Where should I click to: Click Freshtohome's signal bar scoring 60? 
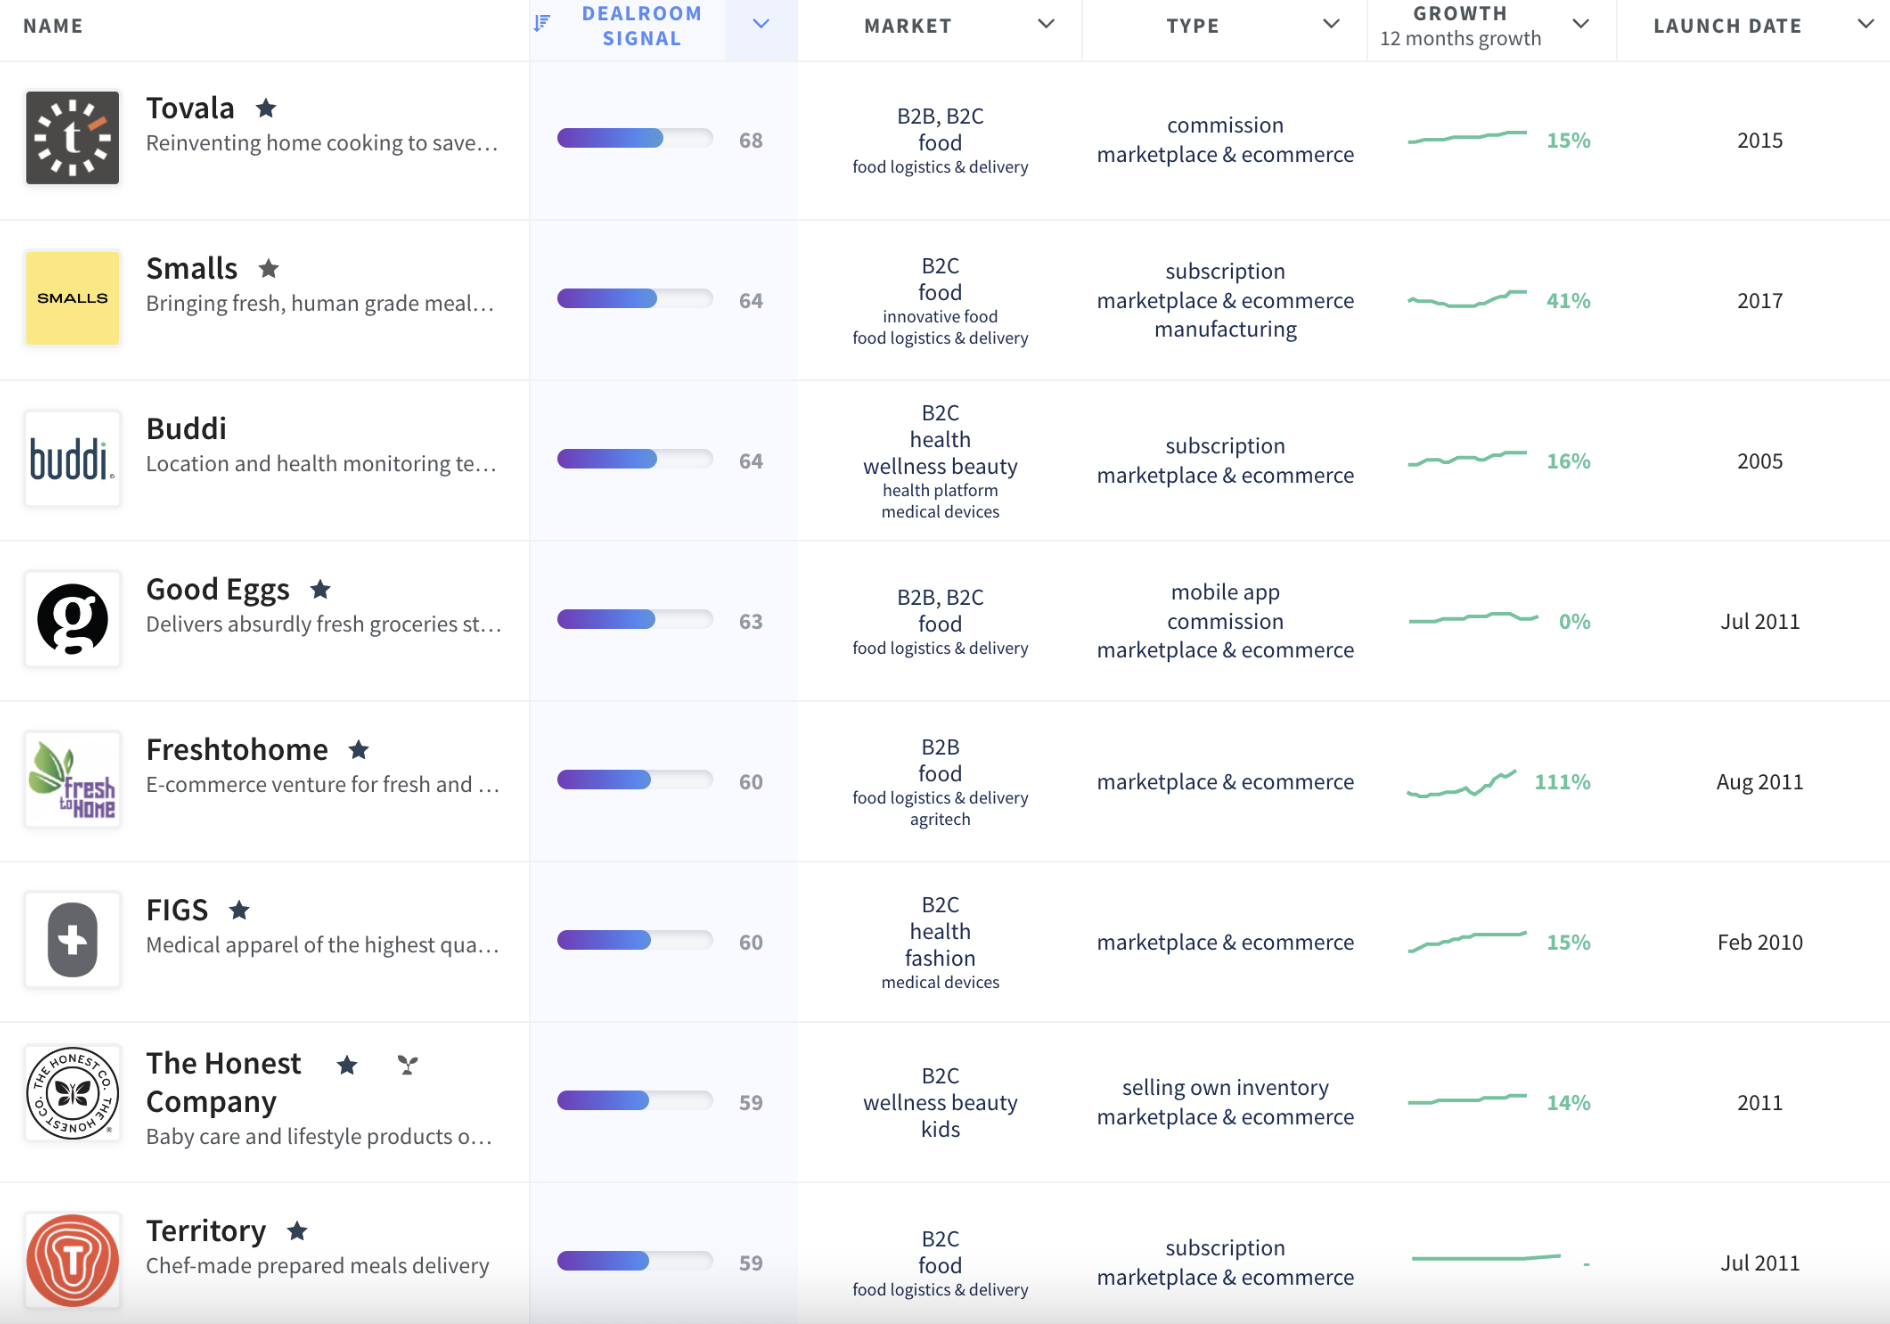click(635, 779)
